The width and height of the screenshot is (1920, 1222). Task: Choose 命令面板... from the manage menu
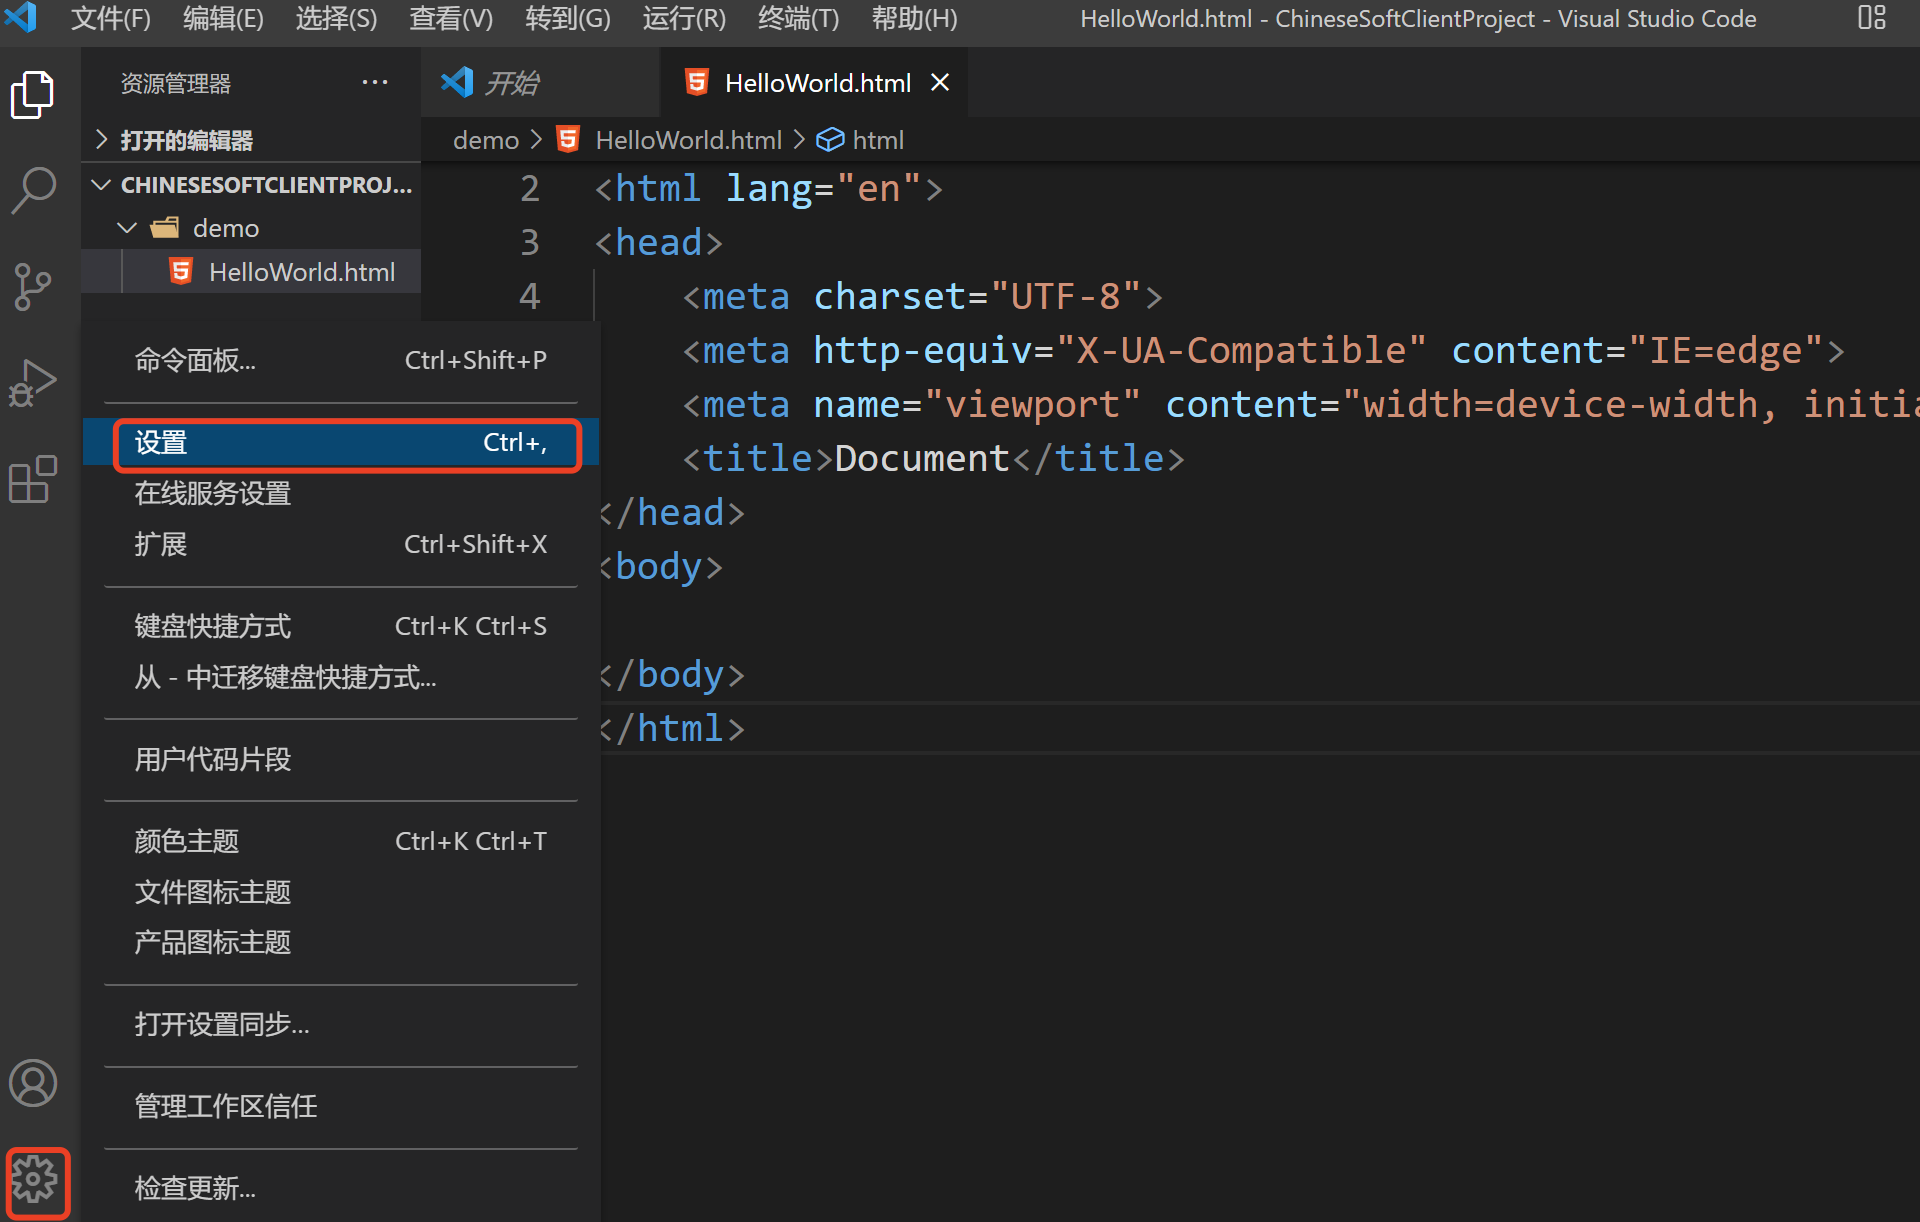click(x=341, y=360)
